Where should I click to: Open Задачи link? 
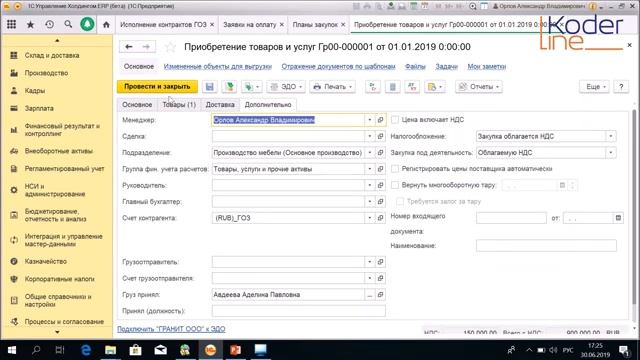click(447, 67)
